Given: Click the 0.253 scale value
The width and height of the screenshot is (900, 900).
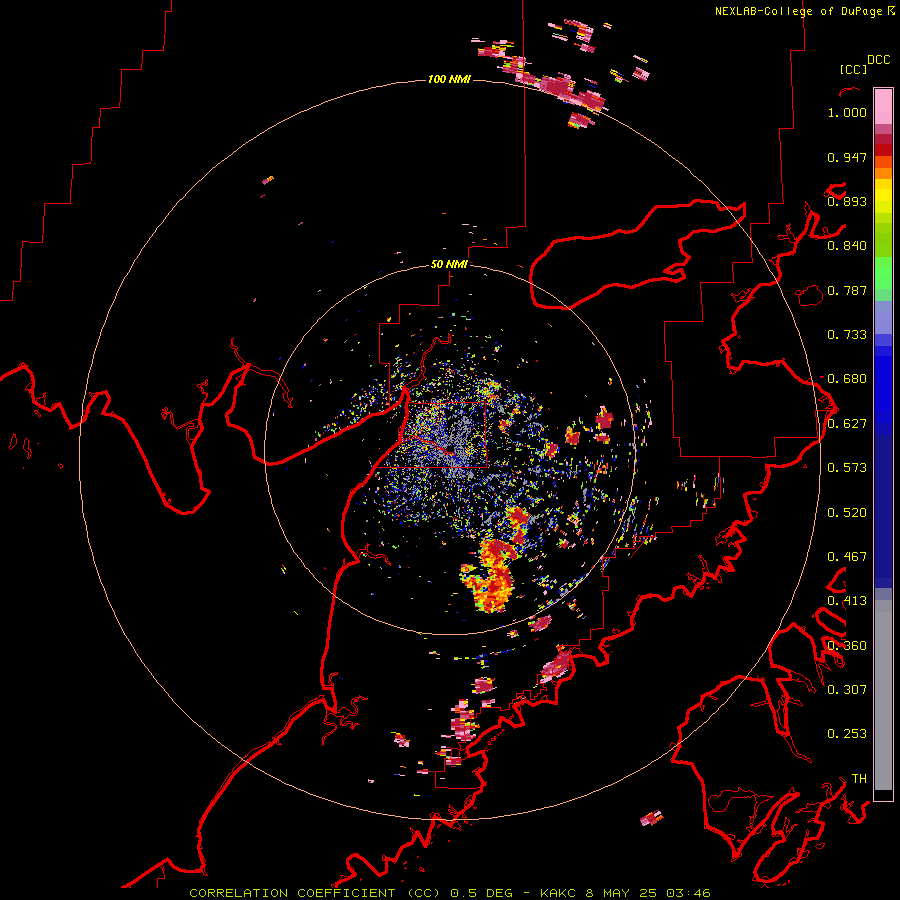Looking at the screenshot, I should [x=847, y=734].
